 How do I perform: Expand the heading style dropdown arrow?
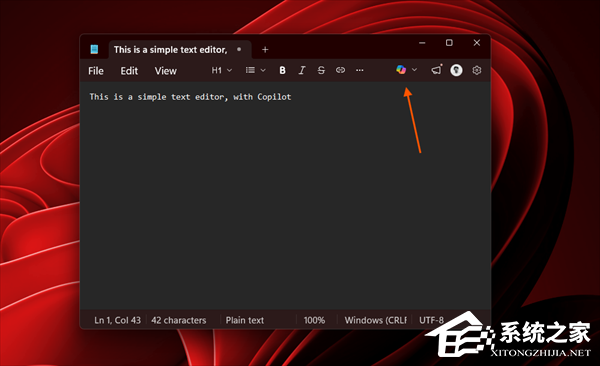click(x=230, y=70)
